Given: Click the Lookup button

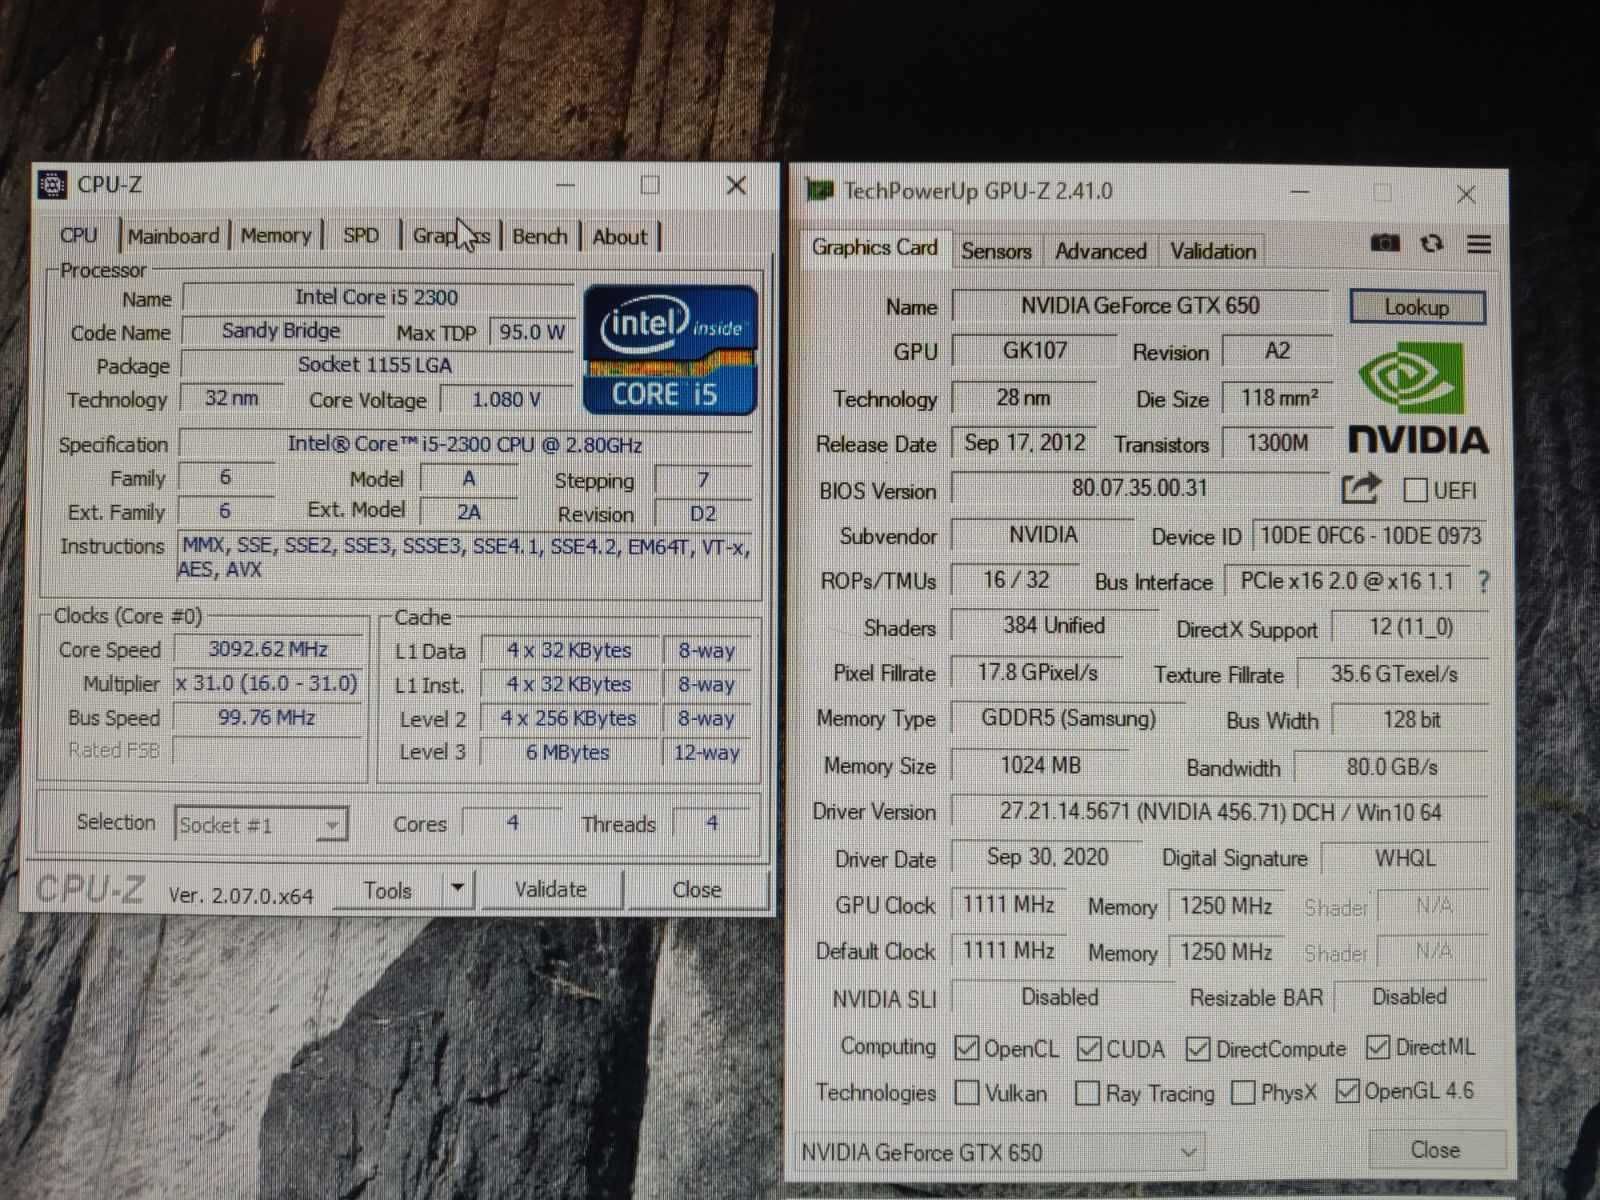Looking at the screenshot, I should [x=1417, y=307].
